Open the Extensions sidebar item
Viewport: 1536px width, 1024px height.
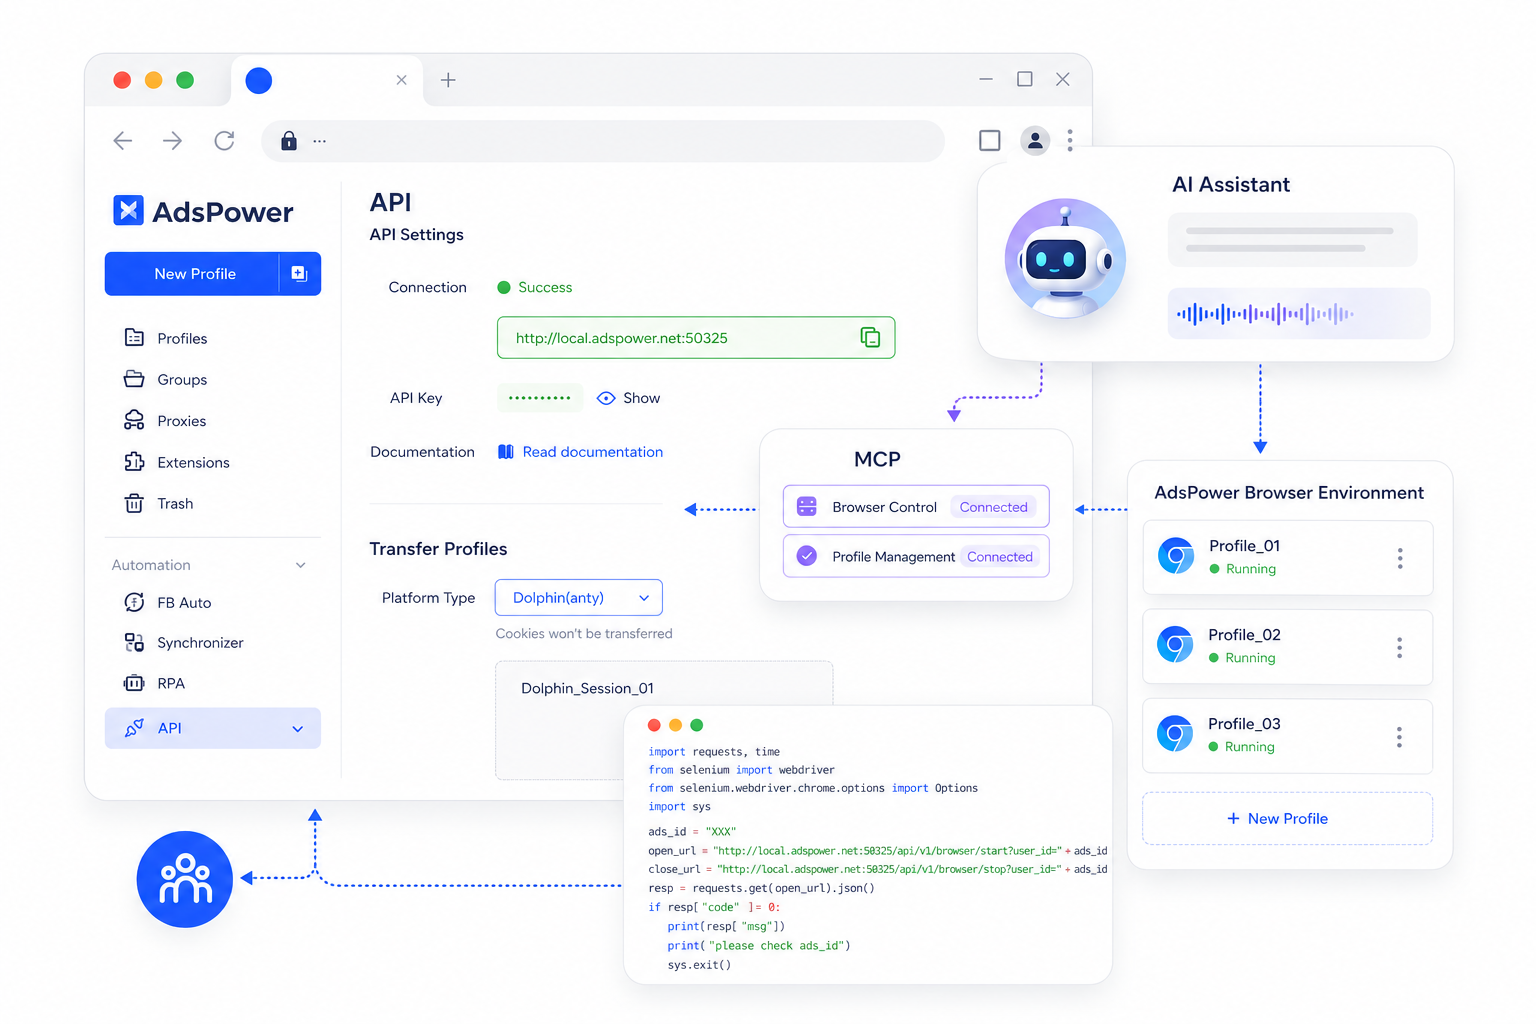(x=193, y=462)
